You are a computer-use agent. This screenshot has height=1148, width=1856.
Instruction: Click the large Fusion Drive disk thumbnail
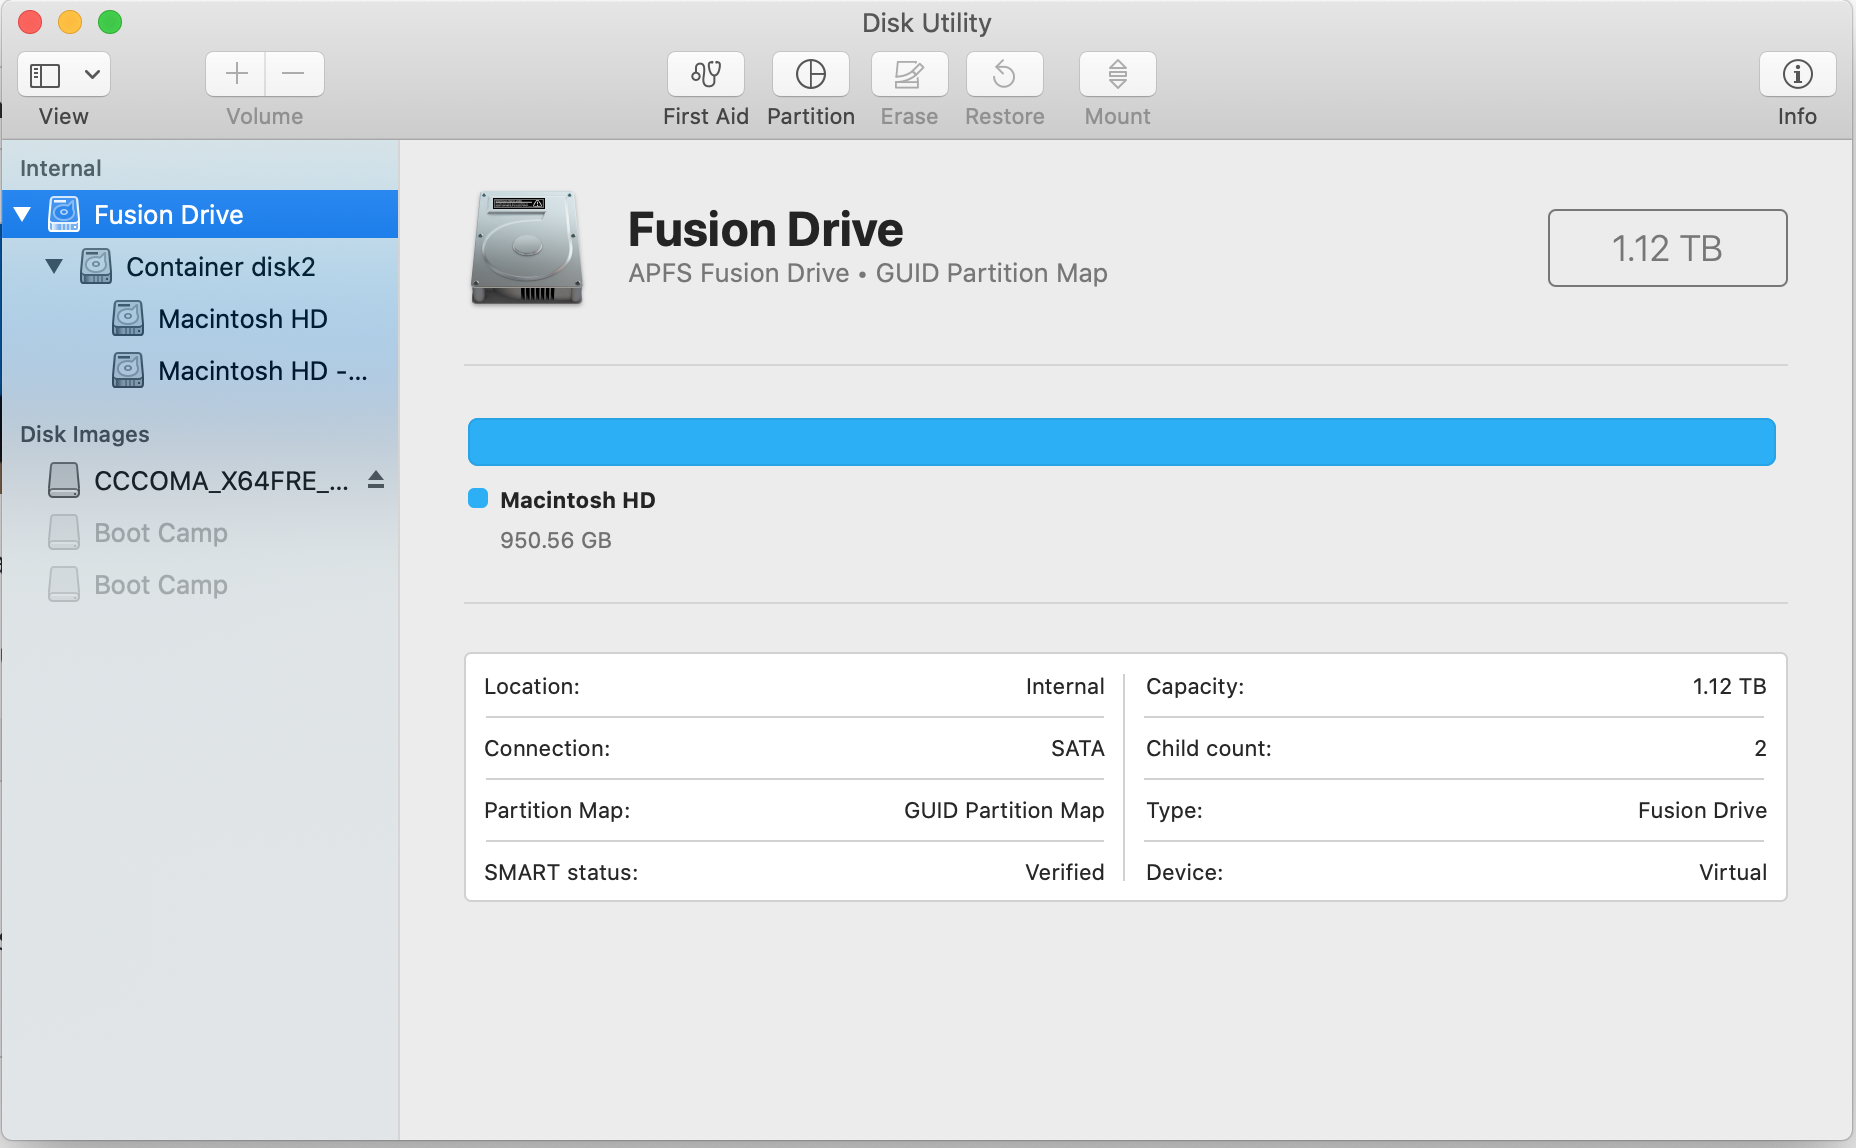(527, 248)
